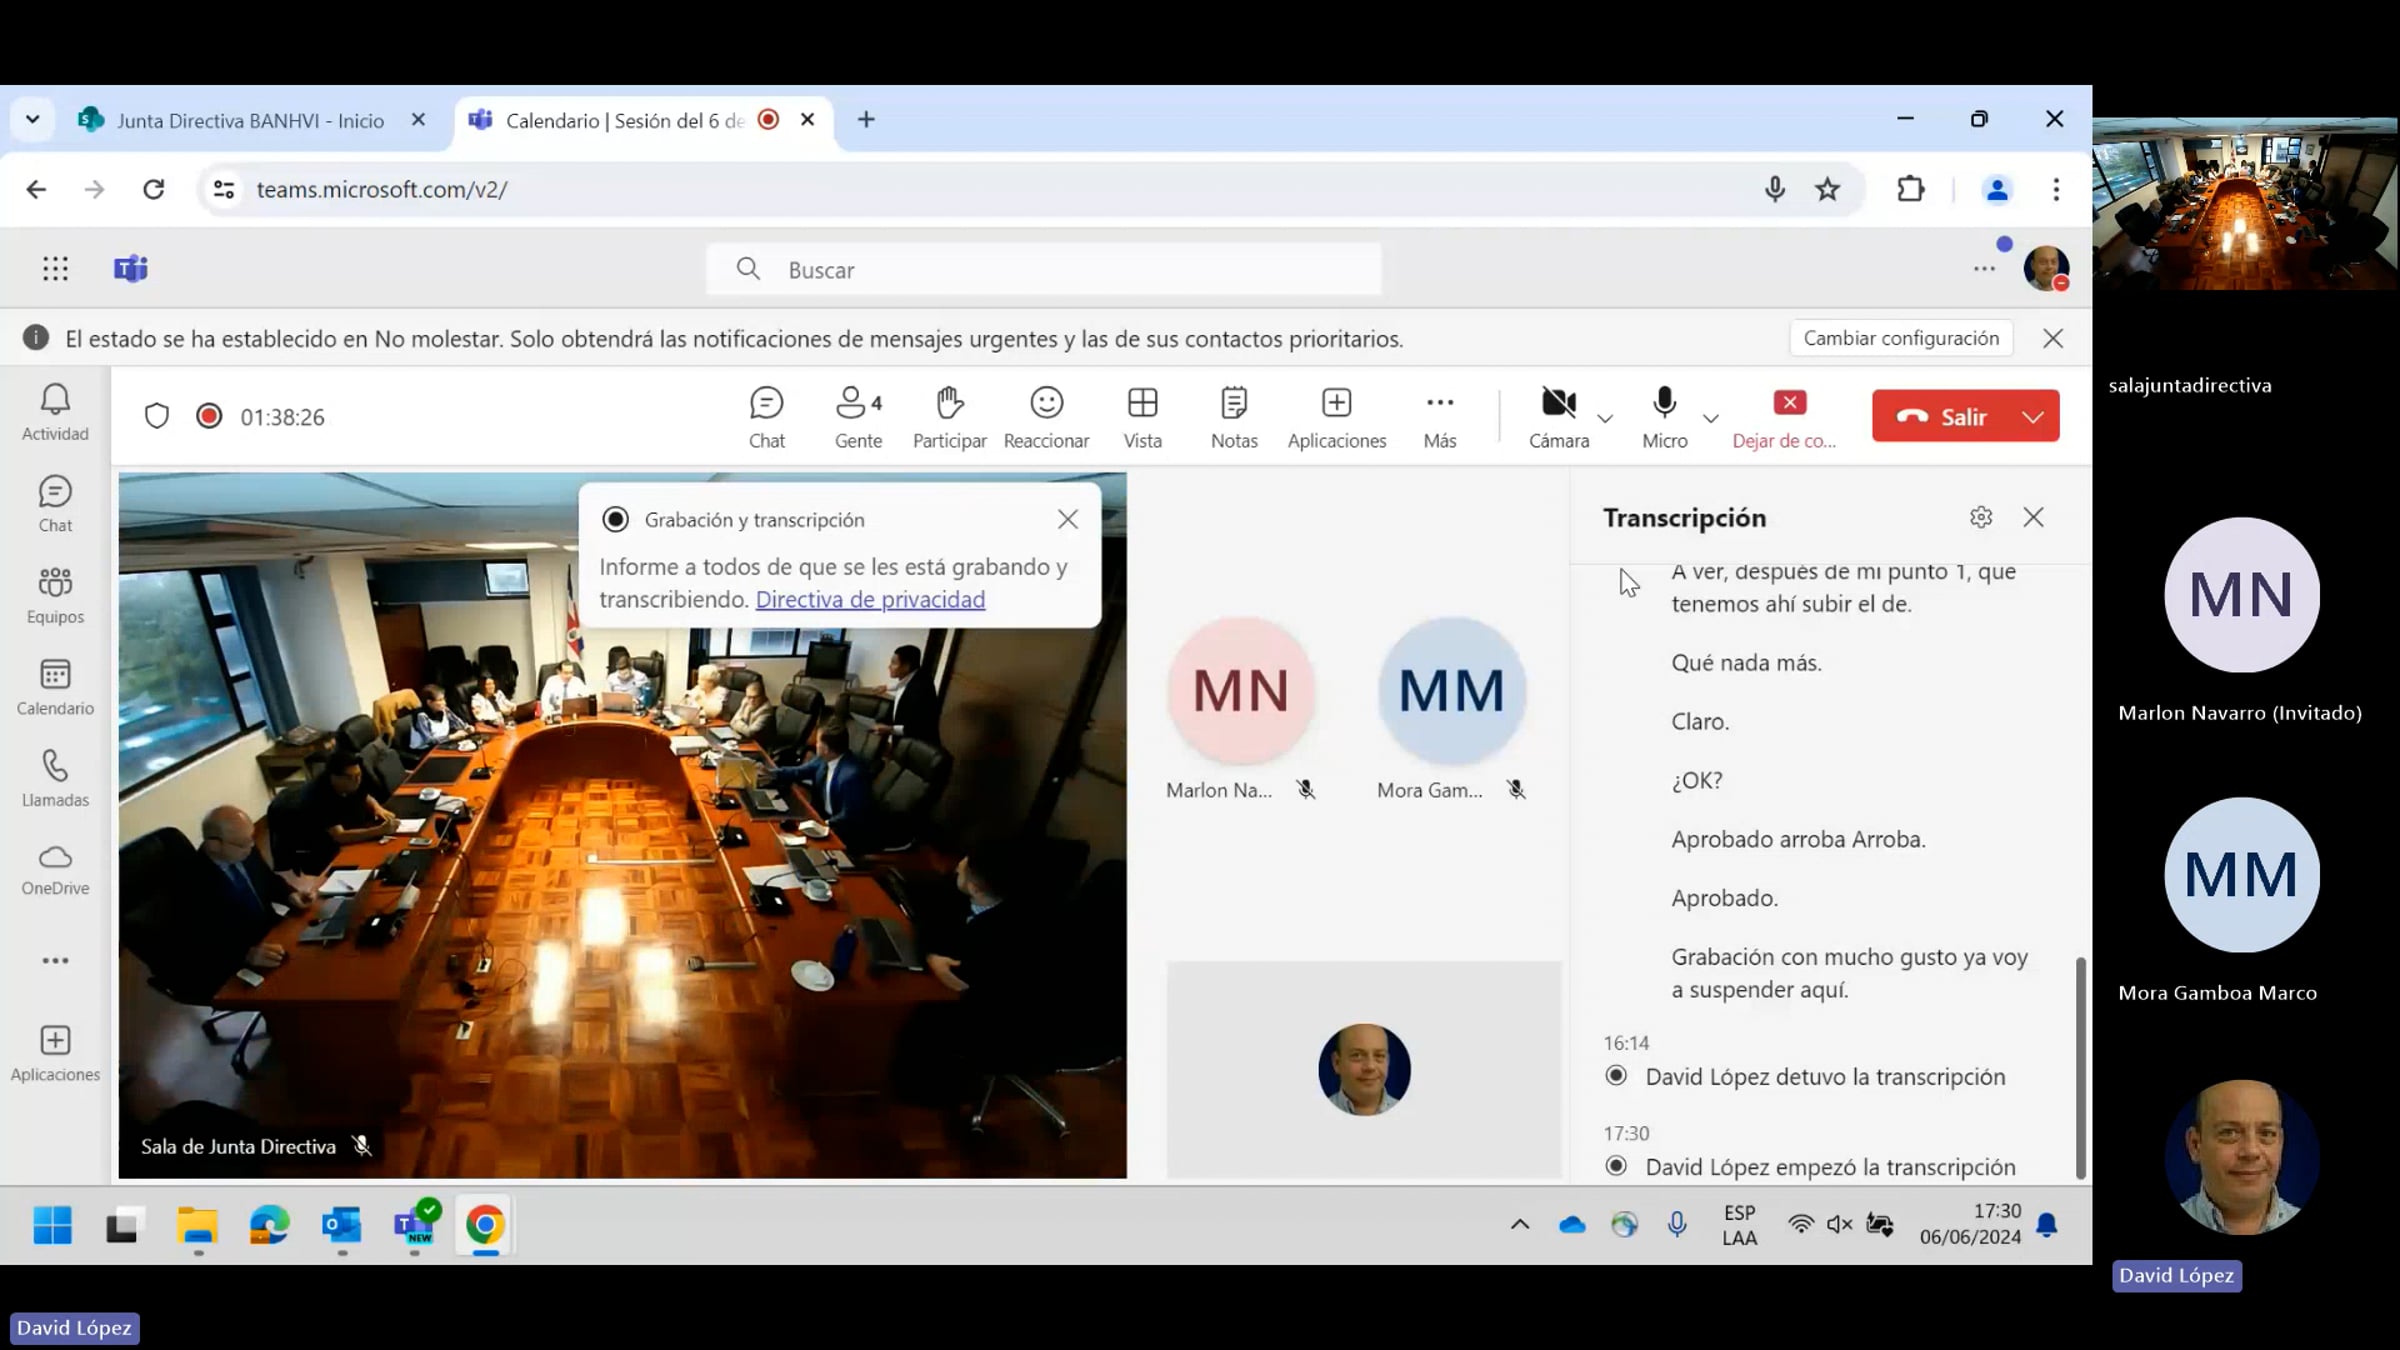
Task: Open Calendario in sidebar
Action: click(55, 687)
